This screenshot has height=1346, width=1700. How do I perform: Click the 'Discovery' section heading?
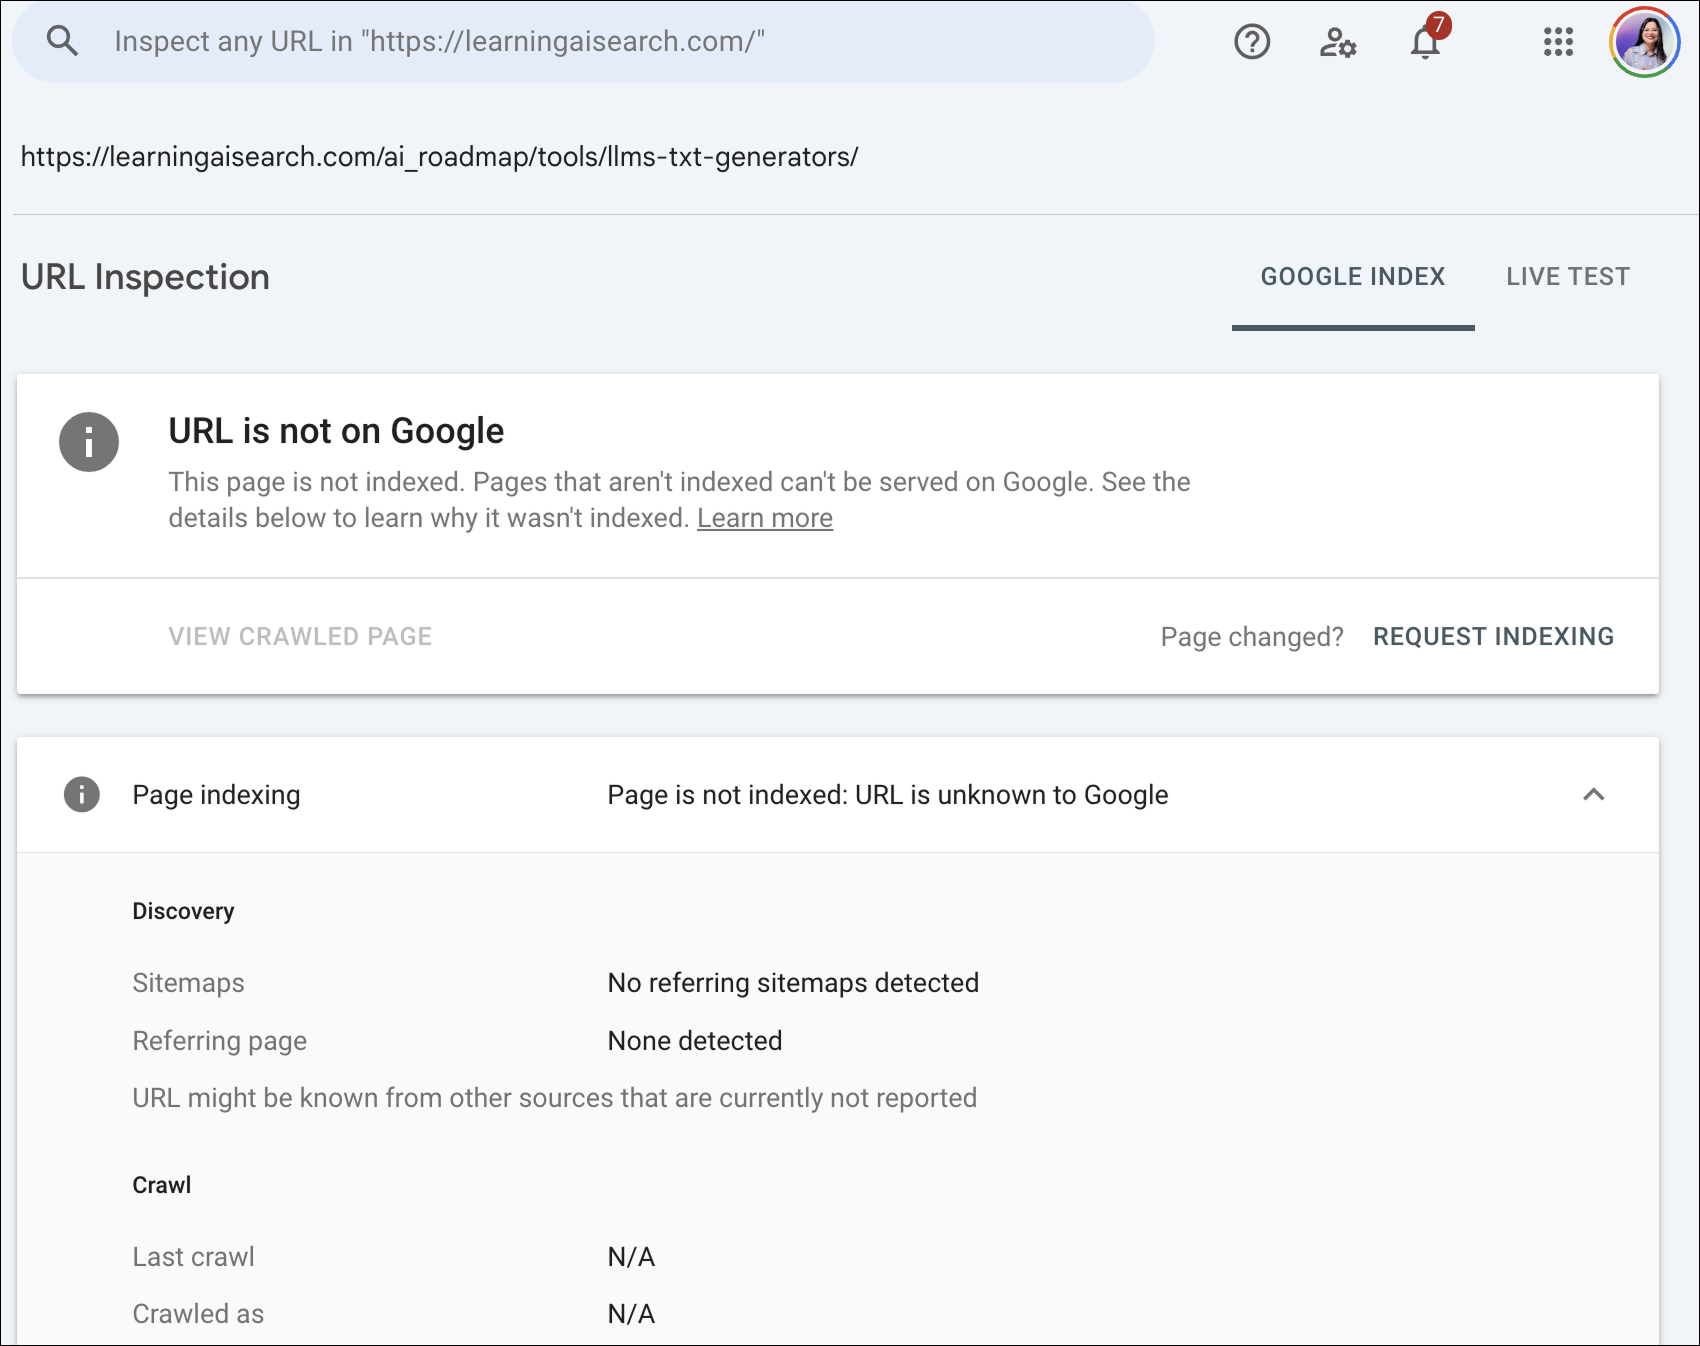183,911
